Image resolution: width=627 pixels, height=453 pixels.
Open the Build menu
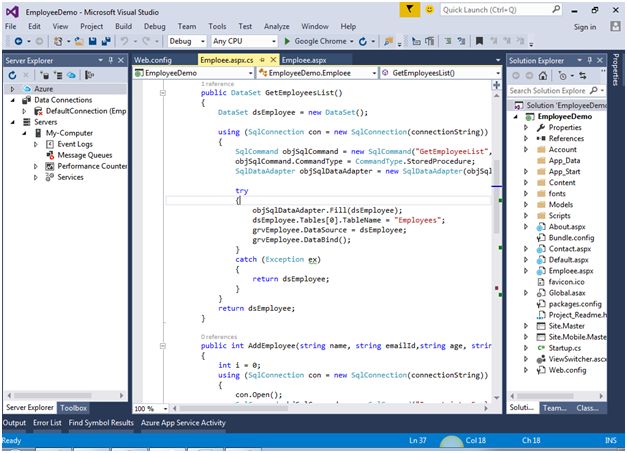123,26
